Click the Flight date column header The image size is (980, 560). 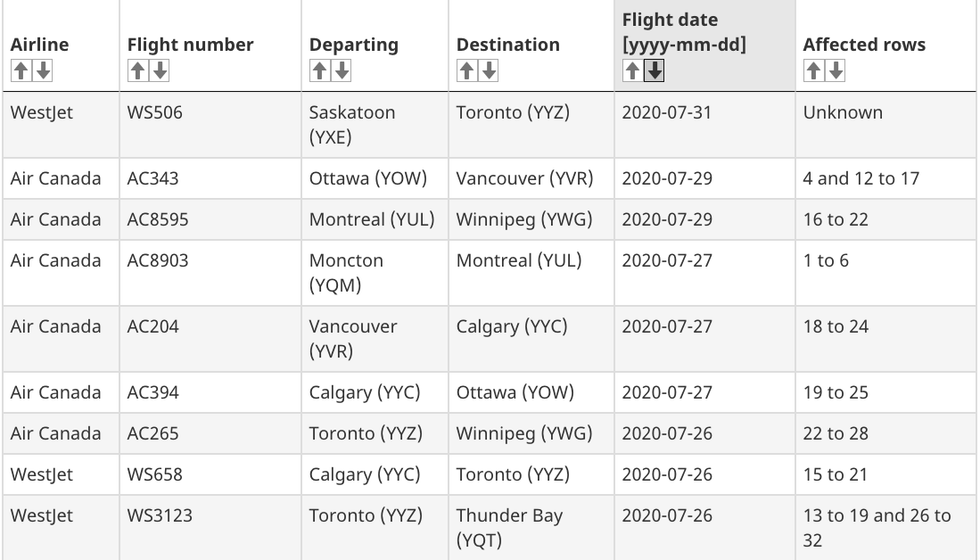tap(684, 32)
